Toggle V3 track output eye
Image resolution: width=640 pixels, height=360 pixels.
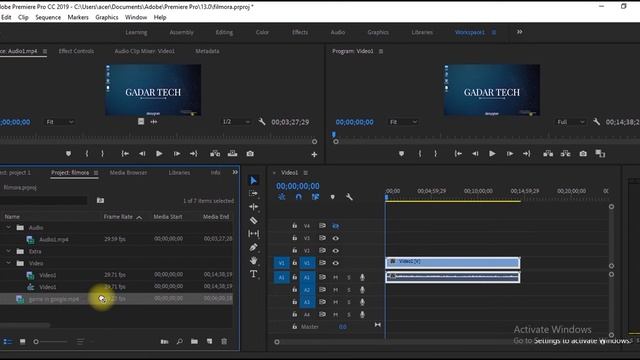[x=336, y=238]
